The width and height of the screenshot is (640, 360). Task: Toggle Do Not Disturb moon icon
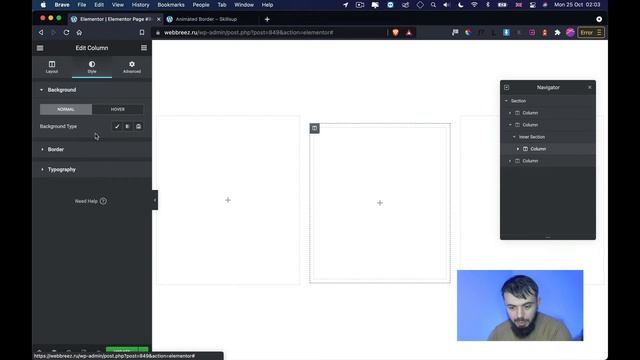[x=460, y=5]
